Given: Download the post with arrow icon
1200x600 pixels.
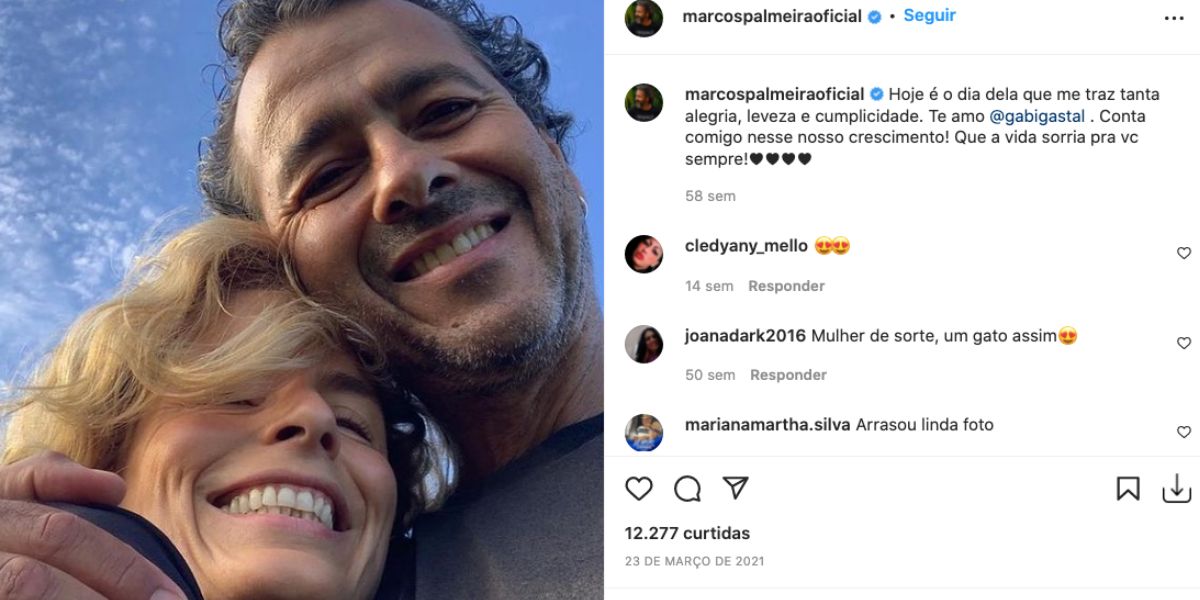Looking at the screenshot, I should point(1176,488).
